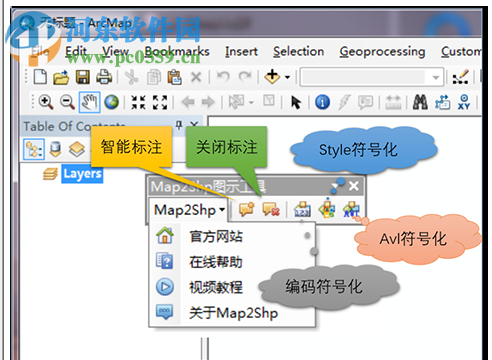
Task: Click the Full Extent globe icon
Action: (x=111, y=102)
